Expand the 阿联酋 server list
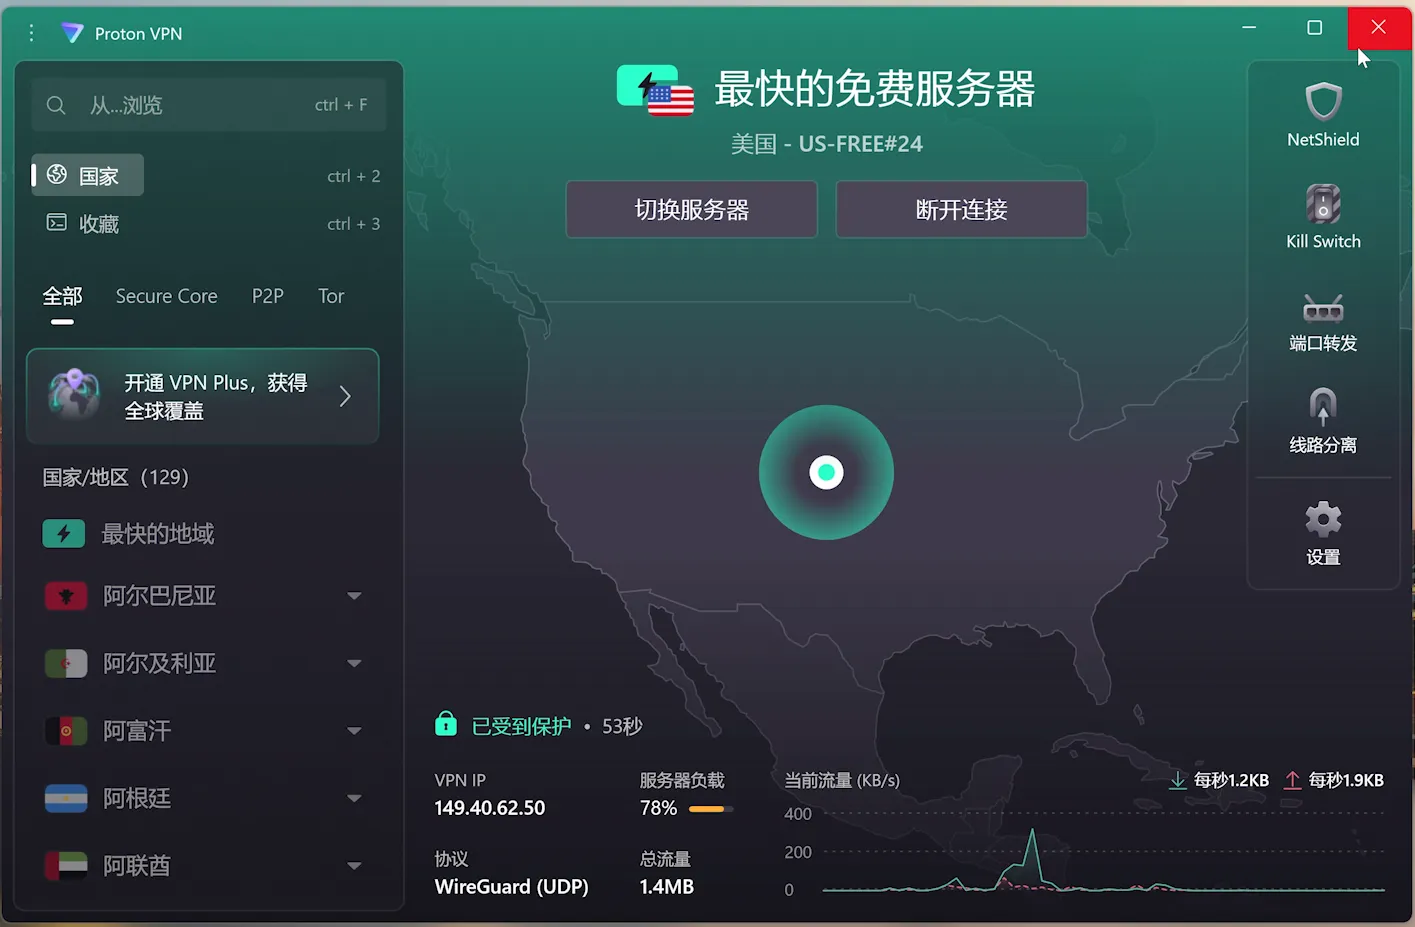 click(x=354, y=865)
